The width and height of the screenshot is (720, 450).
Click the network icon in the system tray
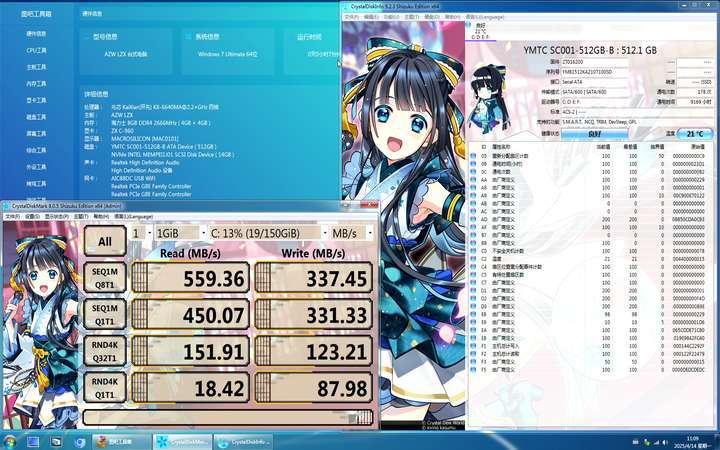tap(656, 442)
